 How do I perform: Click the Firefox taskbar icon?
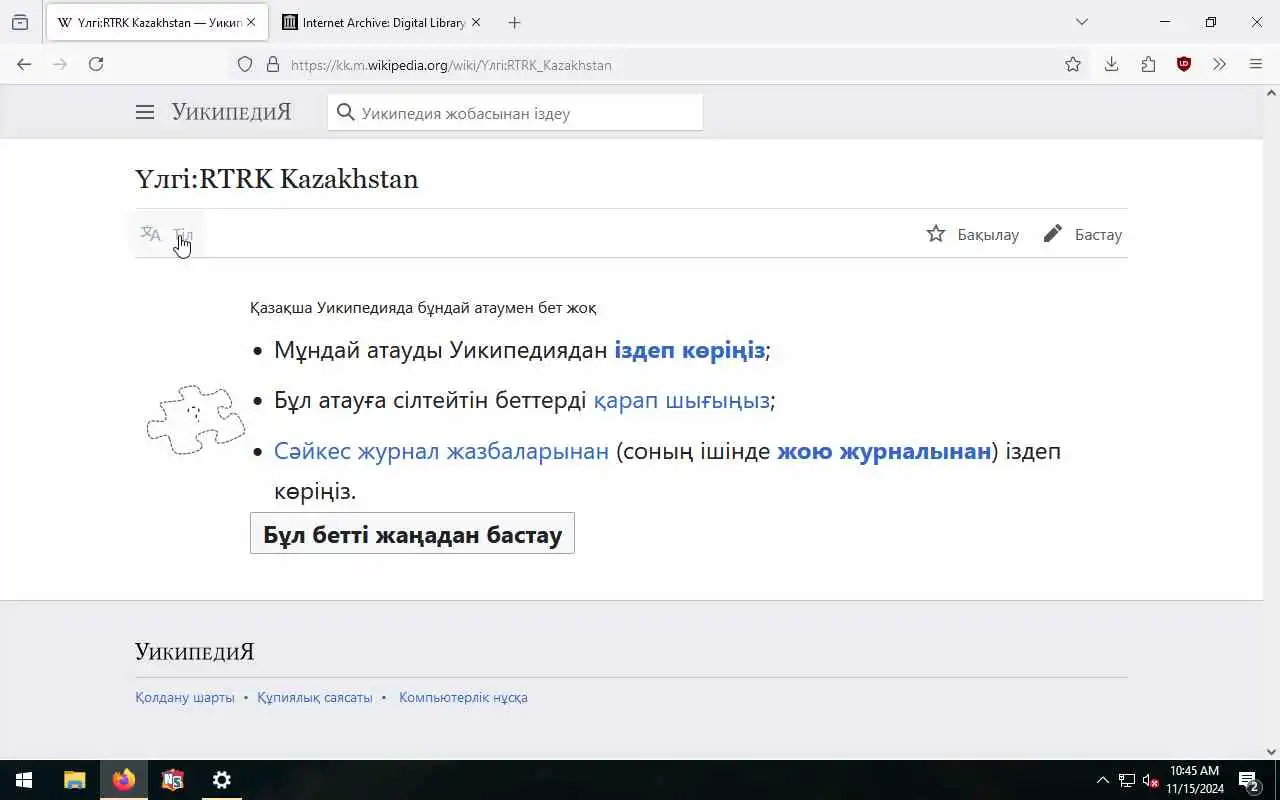coord(124,780)
